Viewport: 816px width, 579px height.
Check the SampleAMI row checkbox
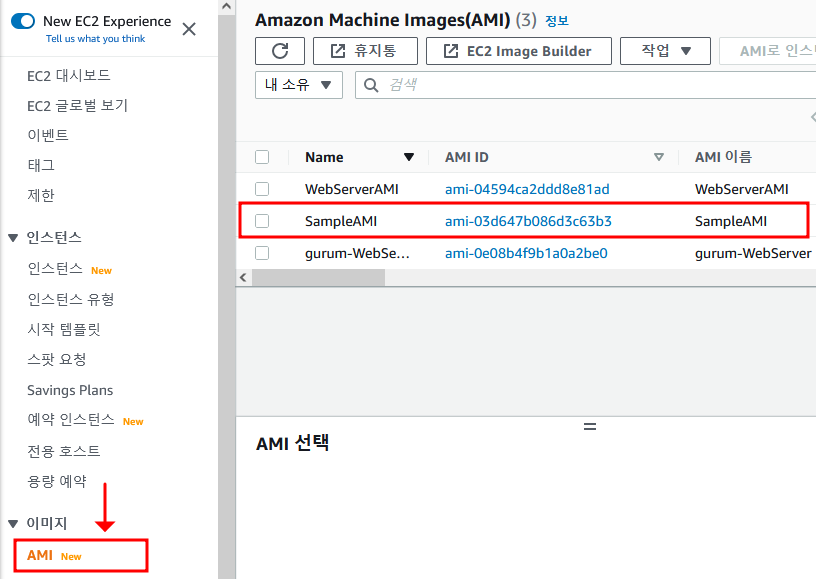tap(262, 221)
